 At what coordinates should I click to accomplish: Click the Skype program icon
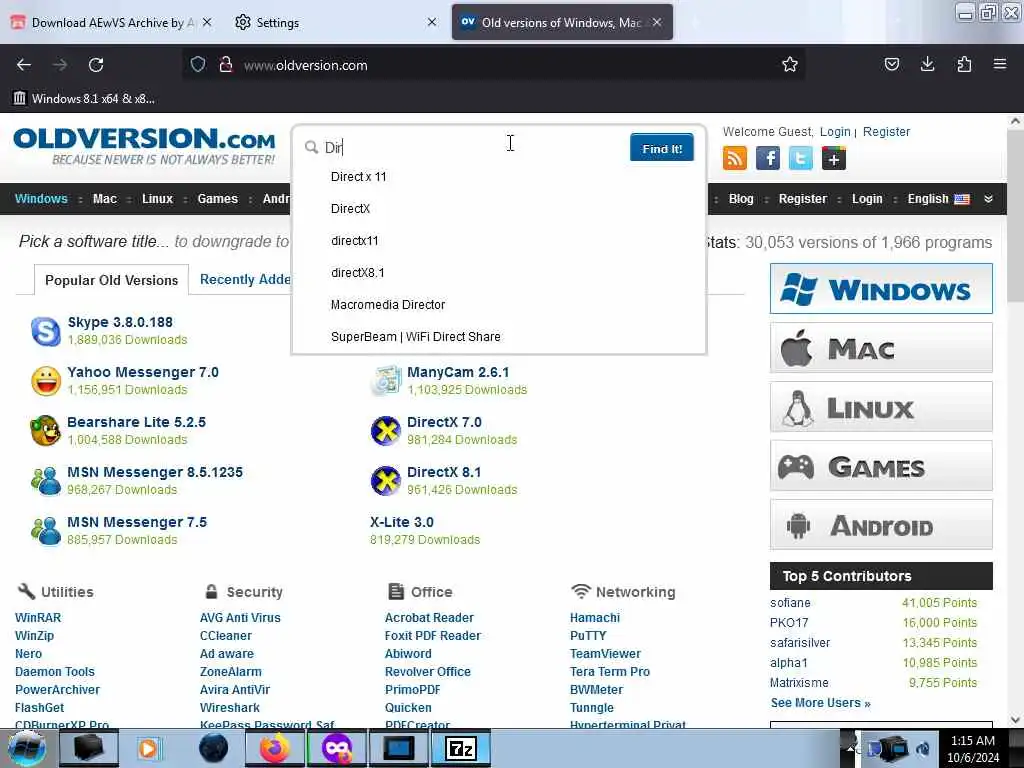coord(46,331)
